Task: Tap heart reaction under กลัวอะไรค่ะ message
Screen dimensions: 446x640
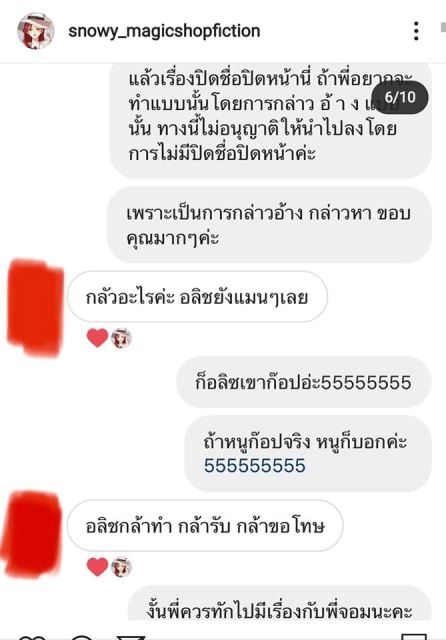Action: (97, 338)
